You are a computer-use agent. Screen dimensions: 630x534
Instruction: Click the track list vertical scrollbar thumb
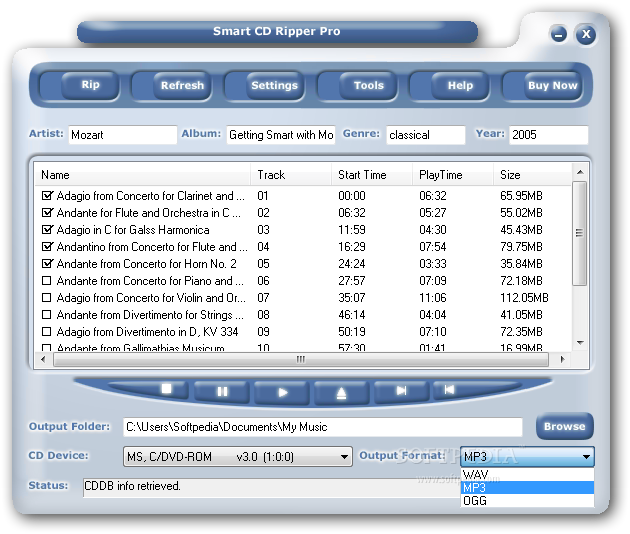pyautogui.click(x=579, y=233)
